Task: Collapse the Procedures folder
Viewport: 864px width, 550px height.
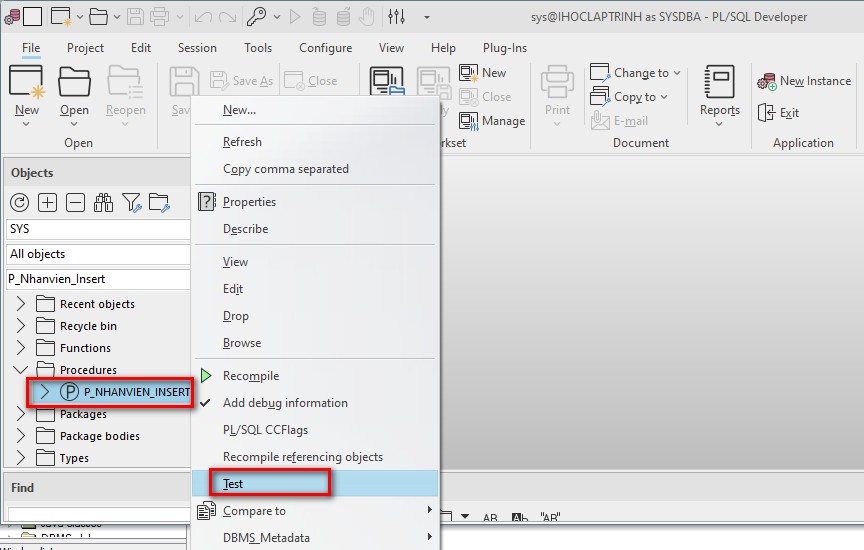Action: (21, 370)
